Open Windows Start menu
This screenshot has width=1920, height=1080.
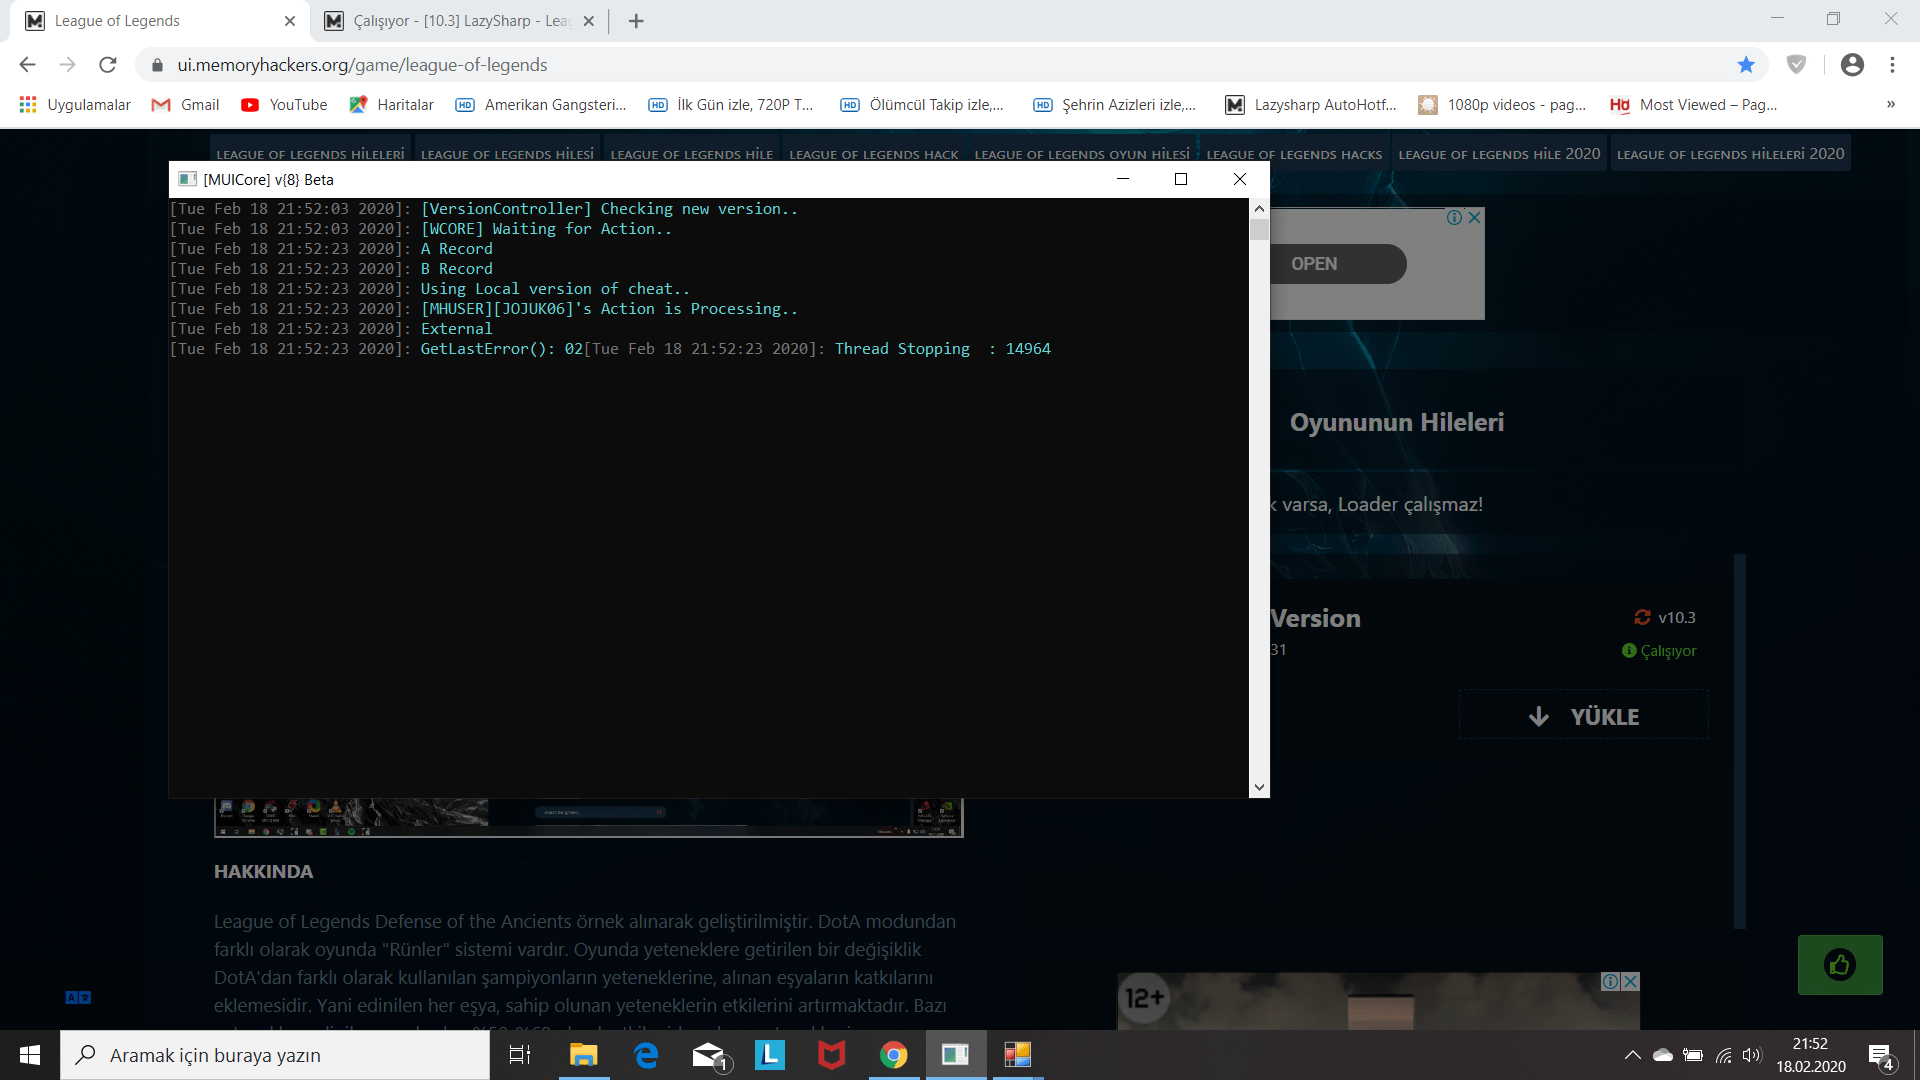click(x=30, y=1055)
